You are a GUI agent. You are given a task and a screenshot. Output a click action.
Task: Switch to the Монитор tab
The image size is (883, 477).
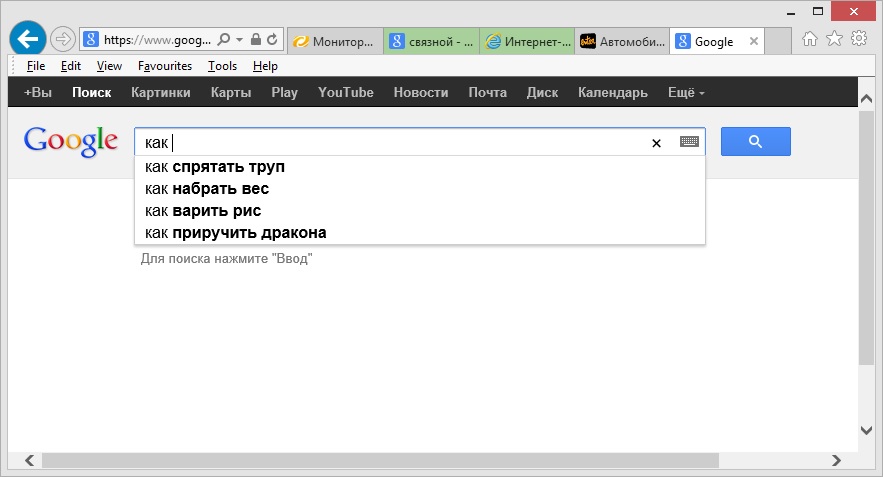pos(335,41)
